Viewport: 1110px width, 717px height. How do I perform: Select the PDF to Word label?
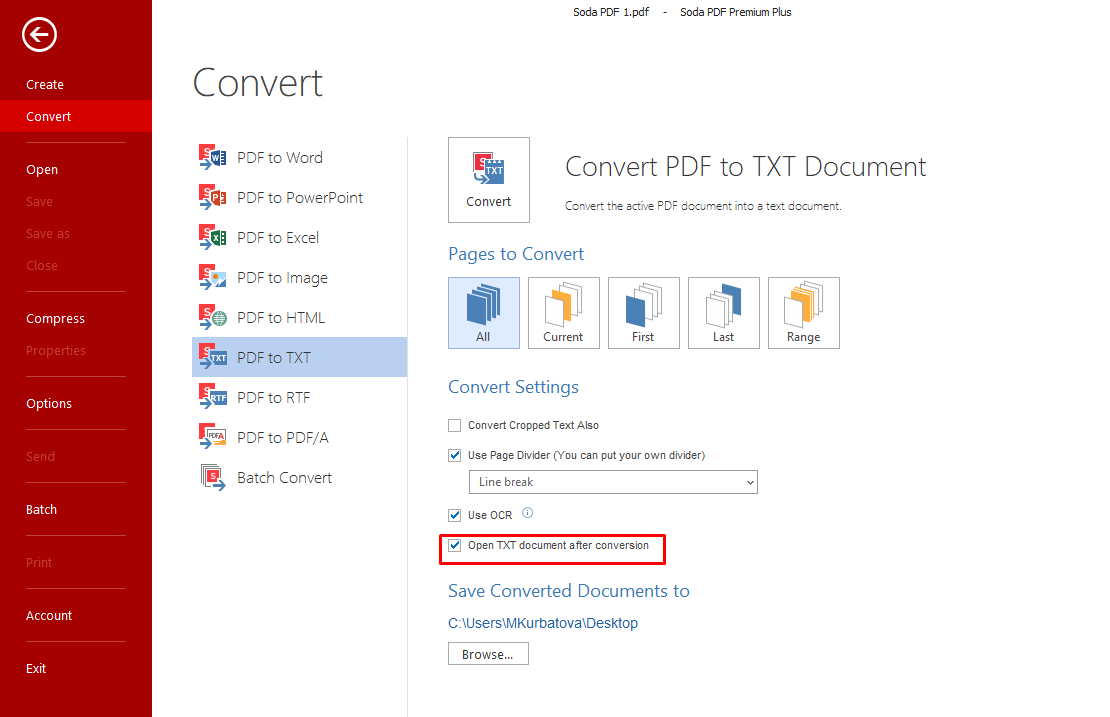point(280,158)
